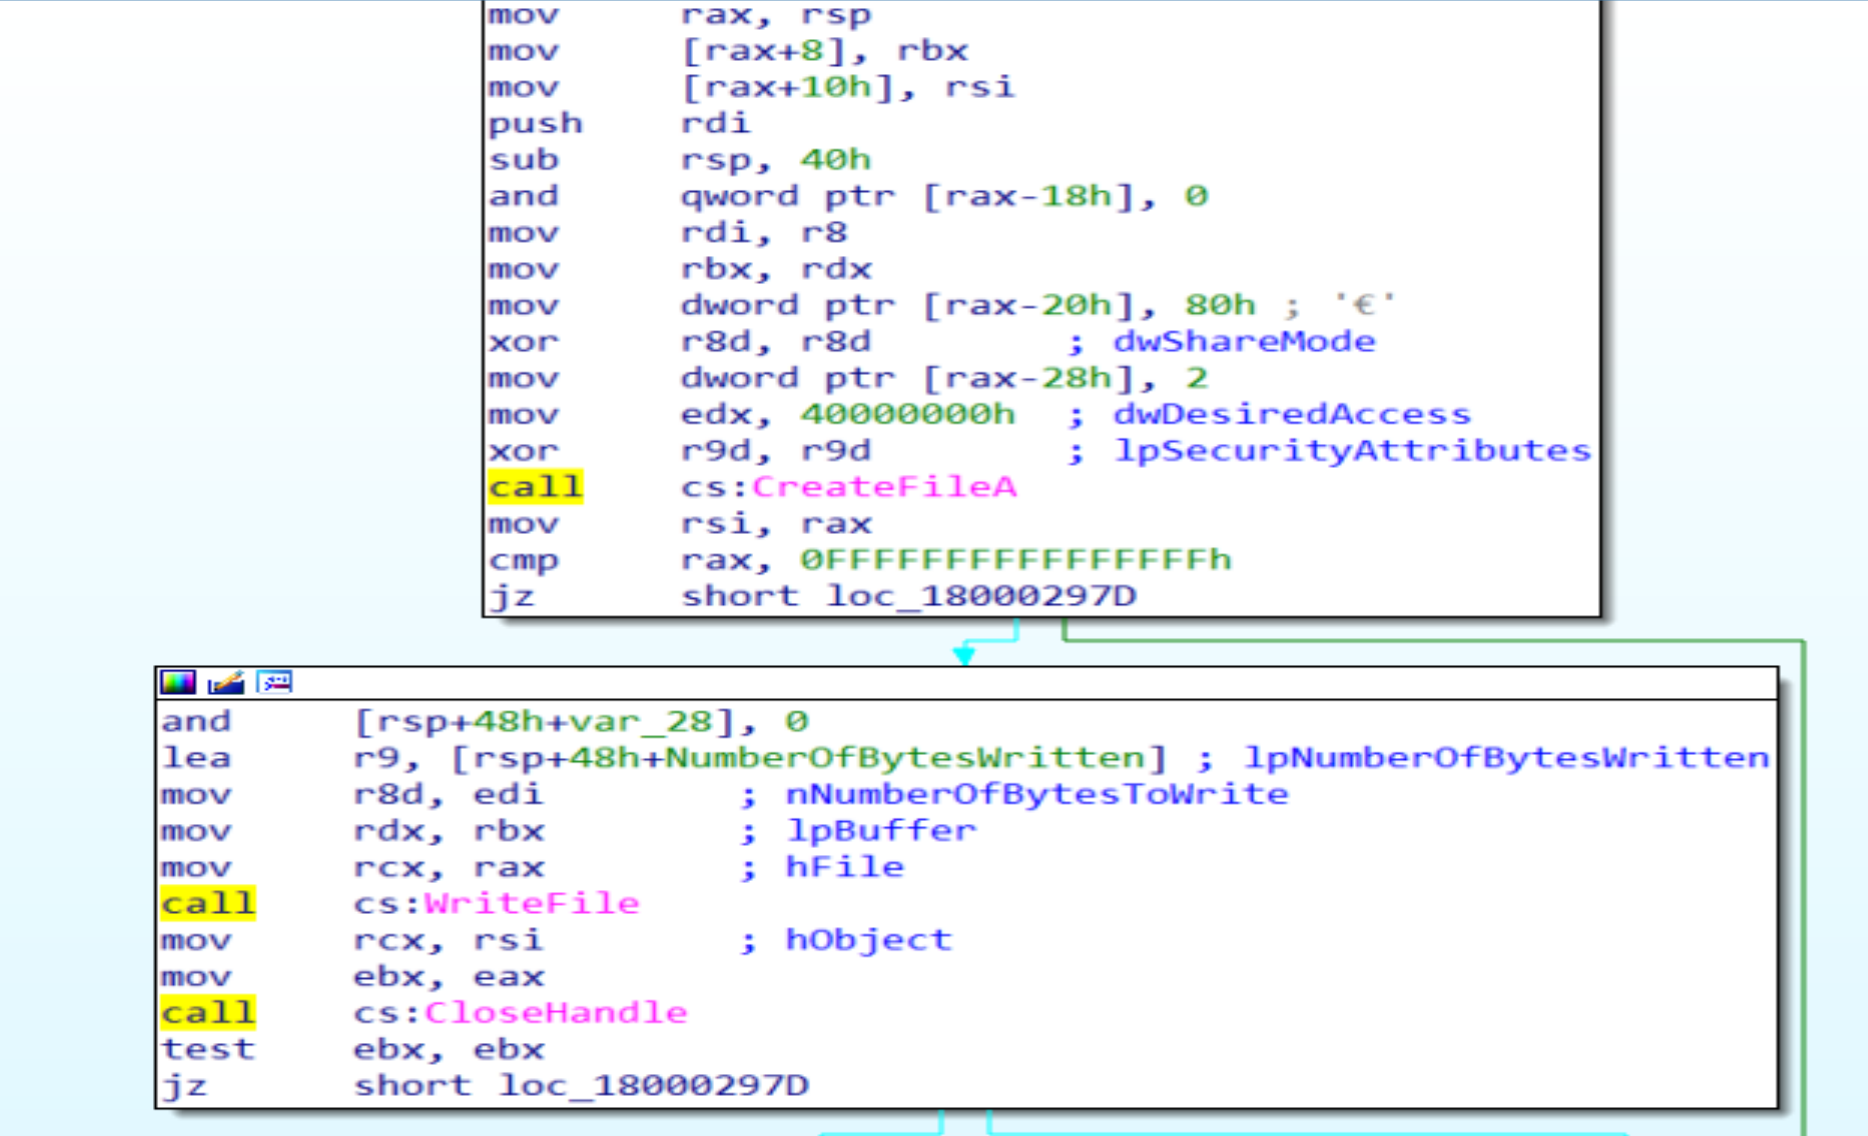1868x1136 pixels.
Task: Click loc_18000297D in the lower block
Action: click(654, 1086)
